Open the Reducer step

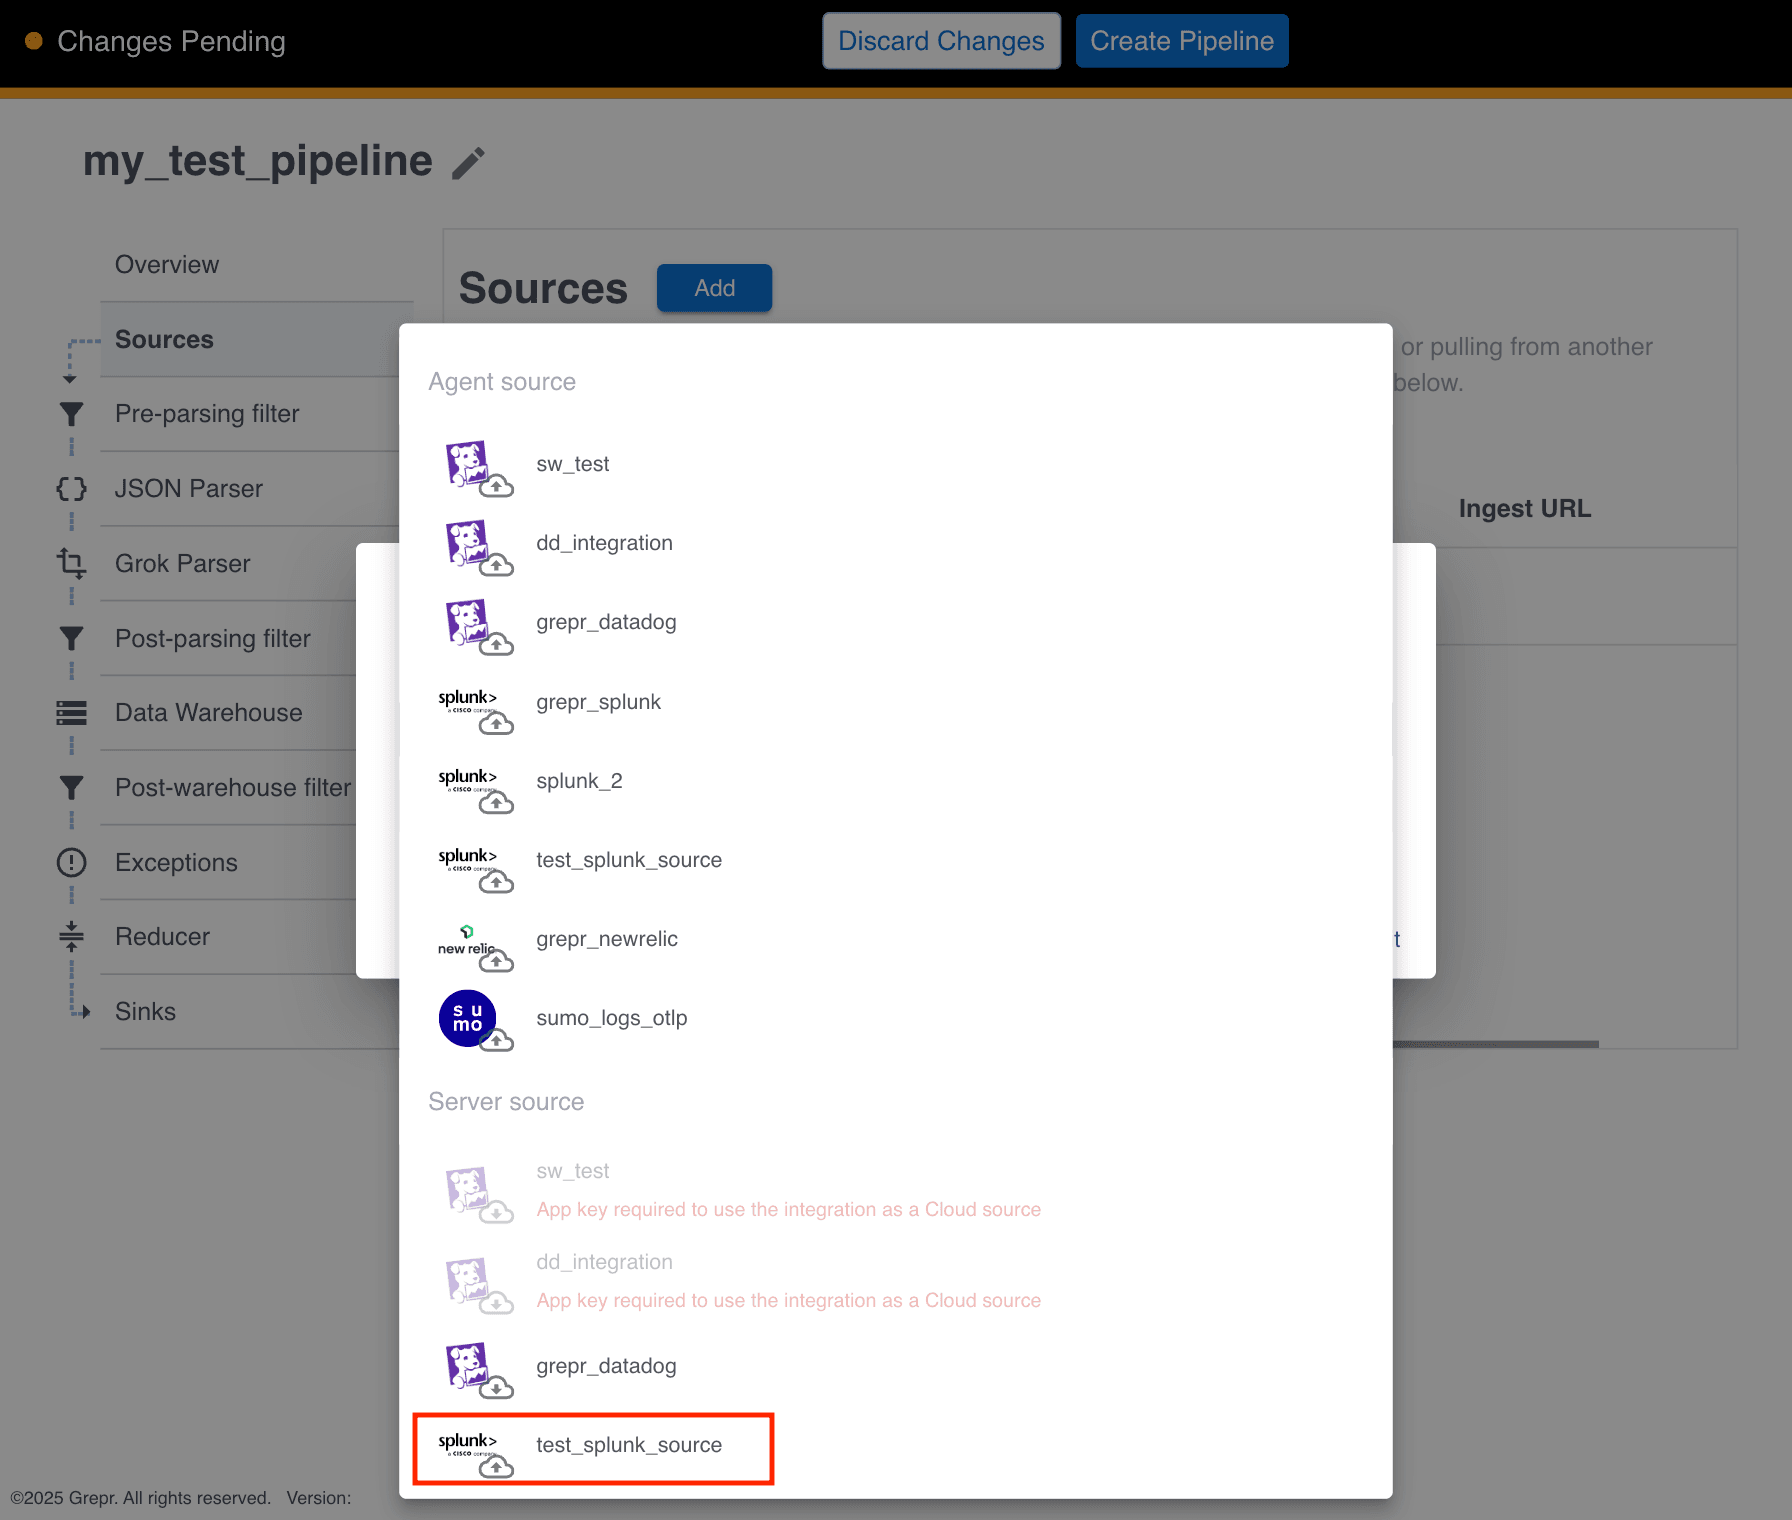pos(228,937)
